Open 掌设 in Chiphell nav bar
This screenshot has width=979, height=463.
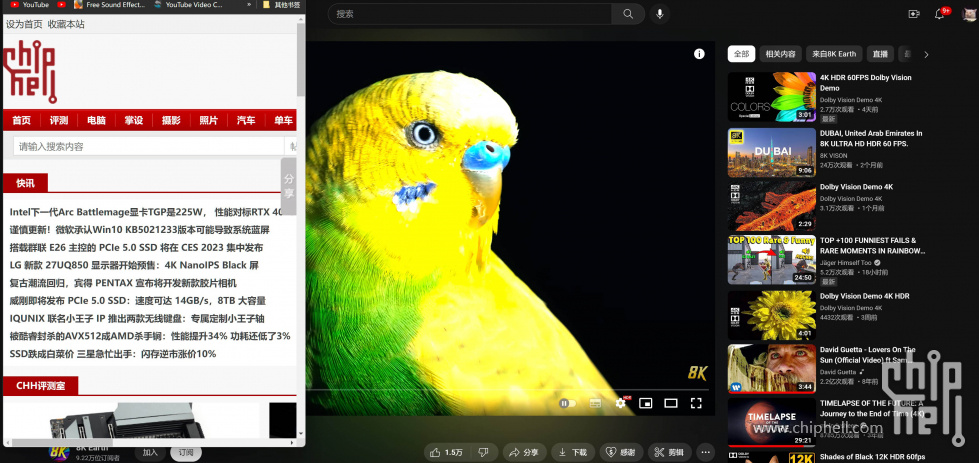click(134, 120)
